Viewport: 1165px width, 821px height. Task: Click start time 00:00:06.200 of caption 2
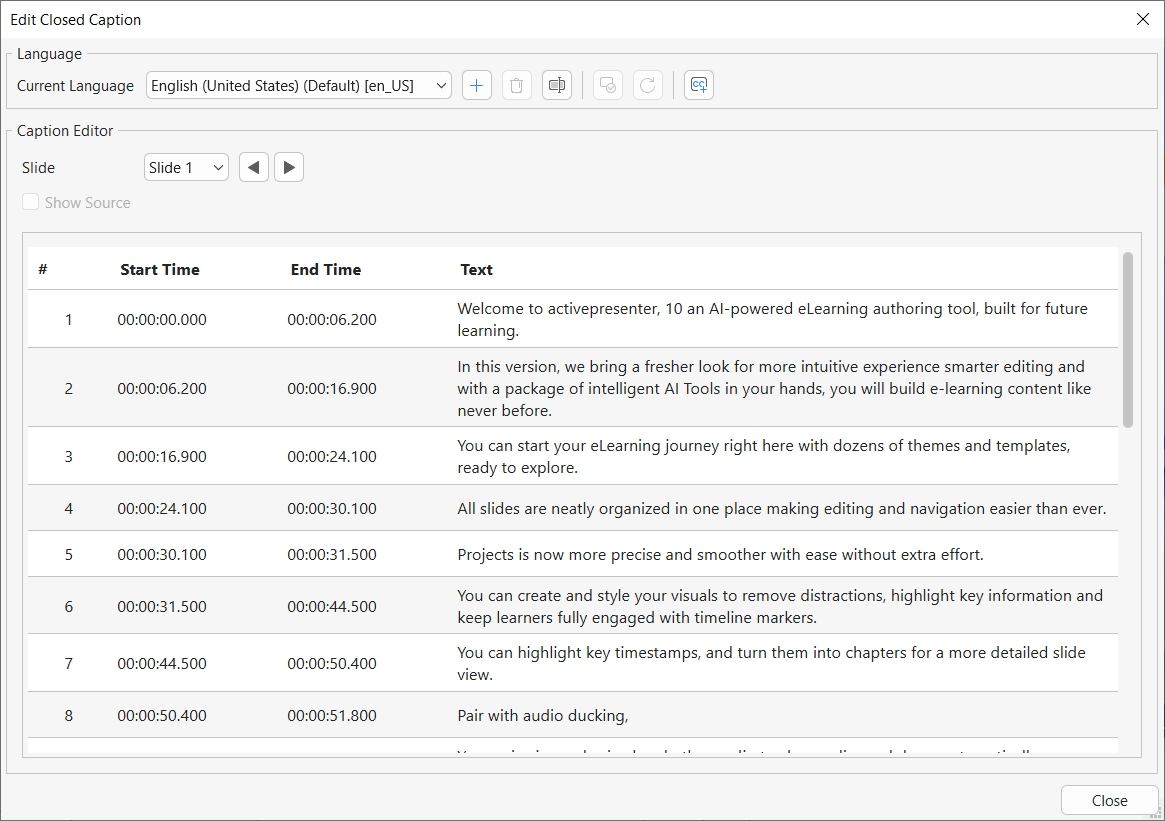click(x=162, y=388)
